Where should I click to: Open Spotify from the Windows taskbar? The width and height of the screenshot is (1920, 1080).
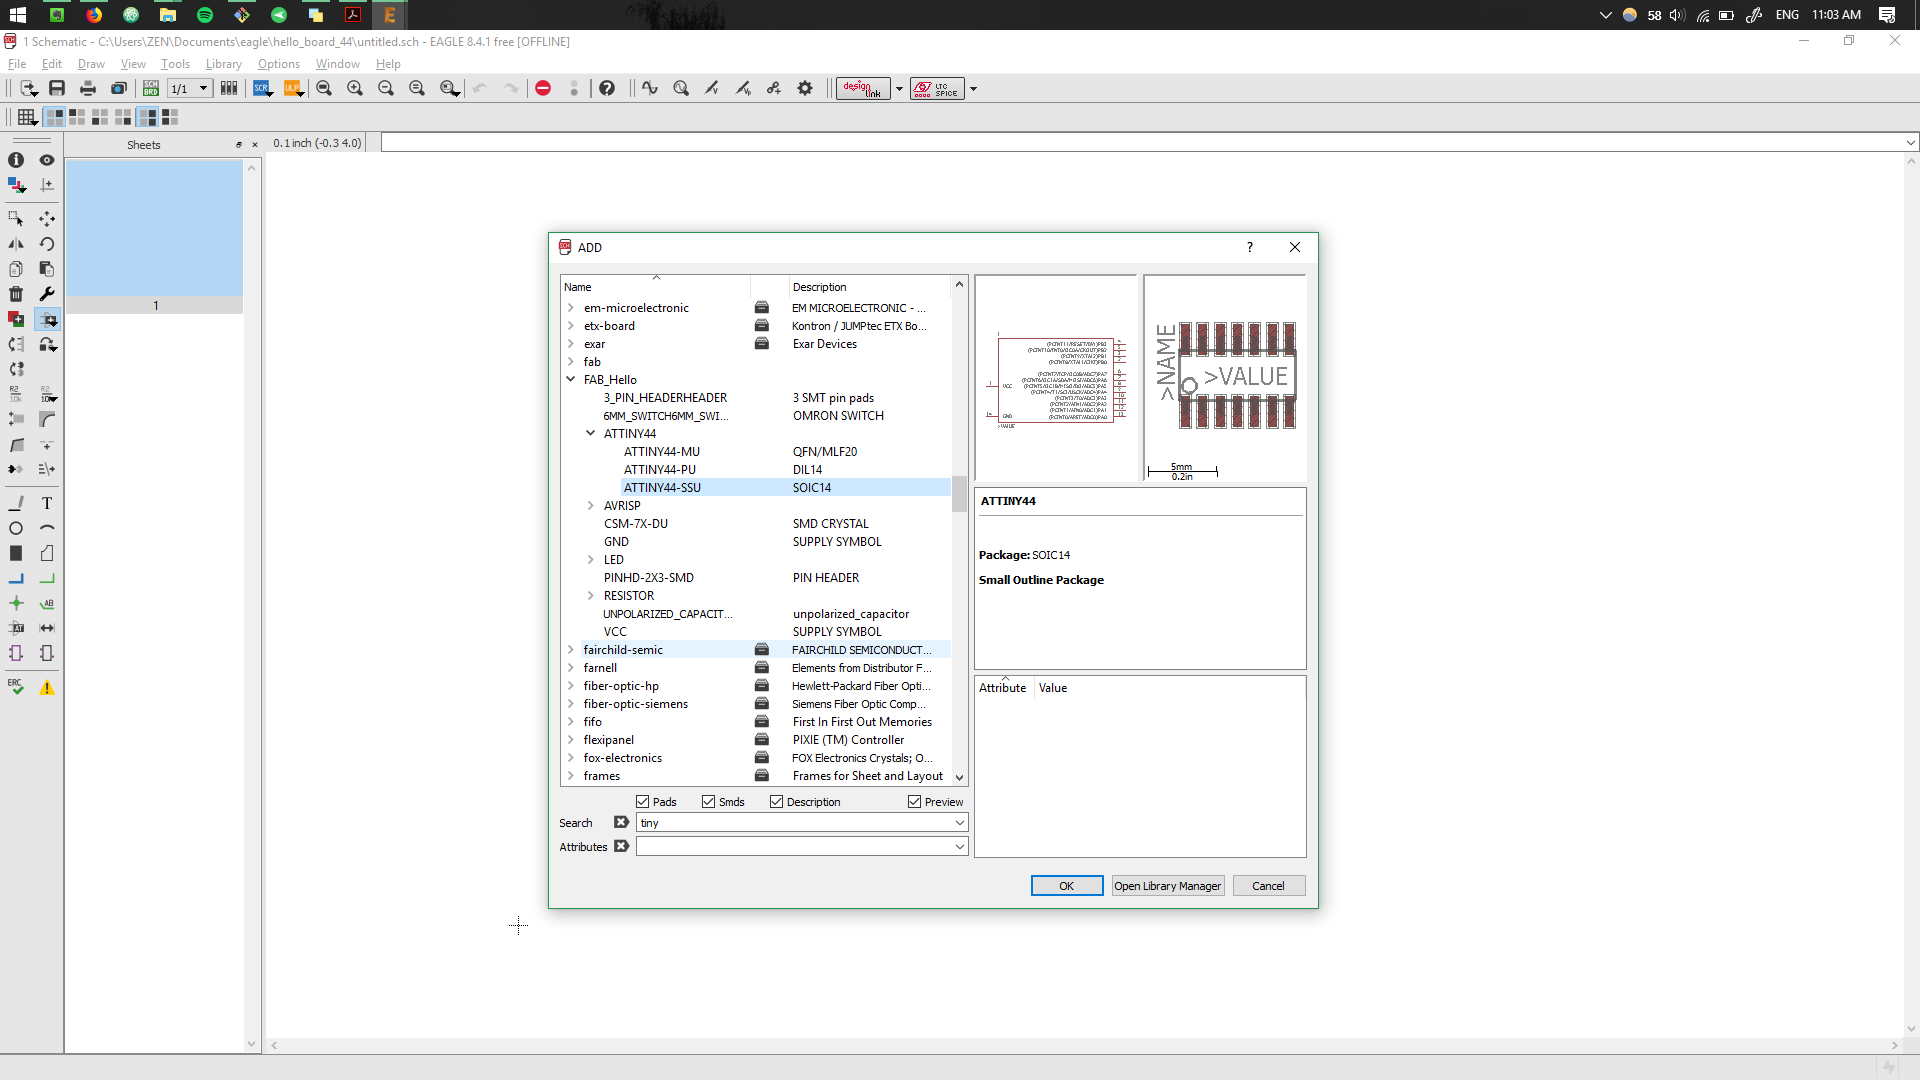(205, 15)
